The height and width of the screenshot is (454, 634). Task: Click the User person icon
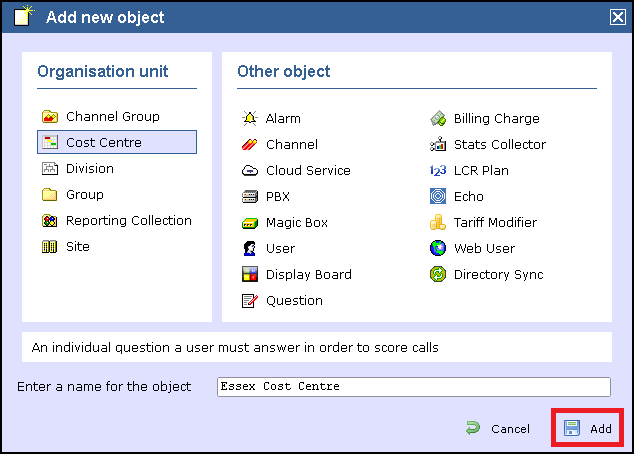click(x=249, y=248)
